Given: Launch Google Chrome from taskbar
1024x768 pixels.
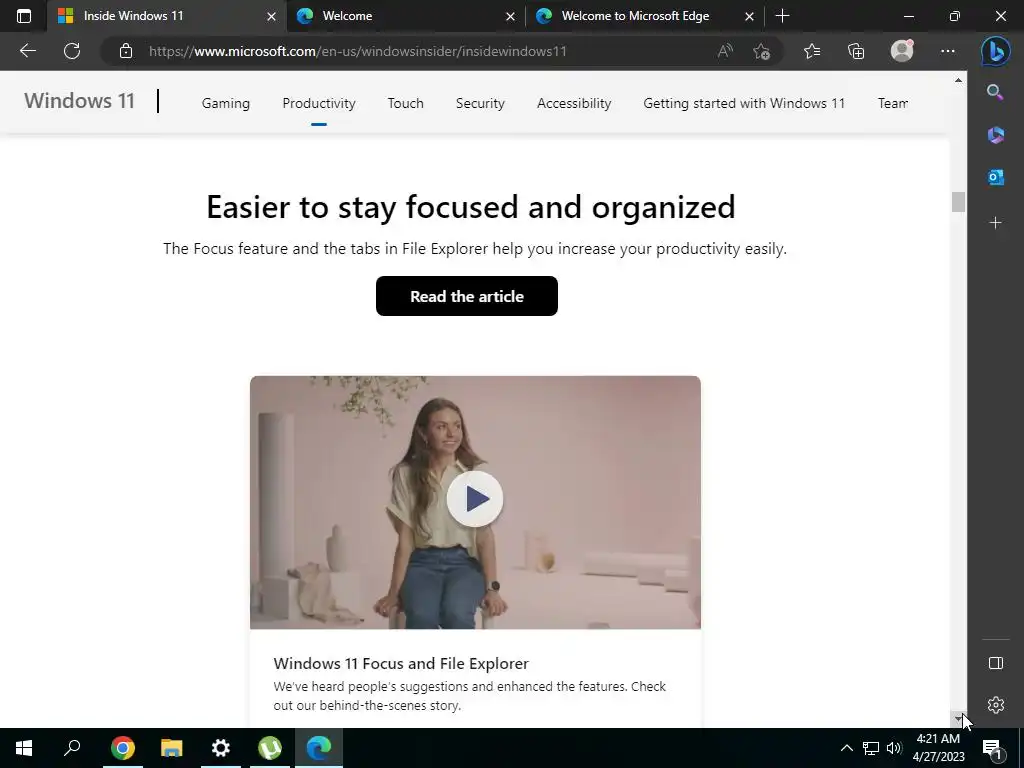Looking at the screenshot, I should (123, 748).
